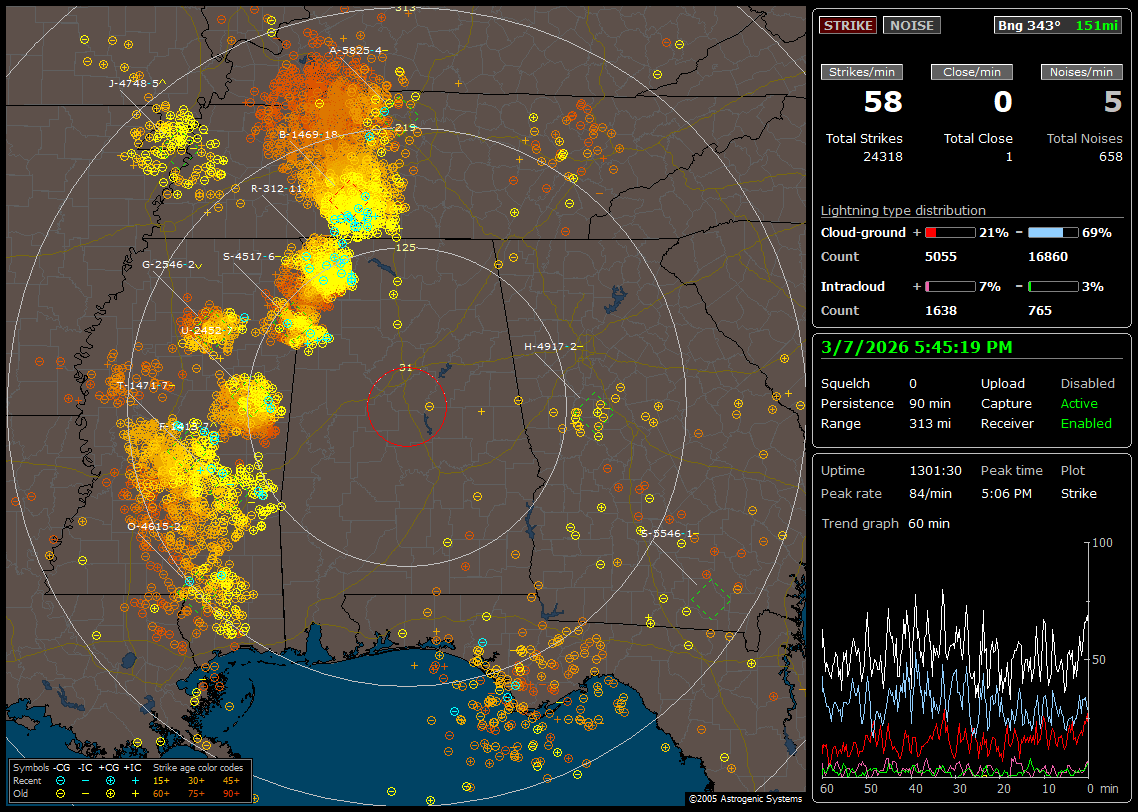Screen dimensions: 1138x812
Task: Toggle the NOISE indicator
Action: click(911, 26)
